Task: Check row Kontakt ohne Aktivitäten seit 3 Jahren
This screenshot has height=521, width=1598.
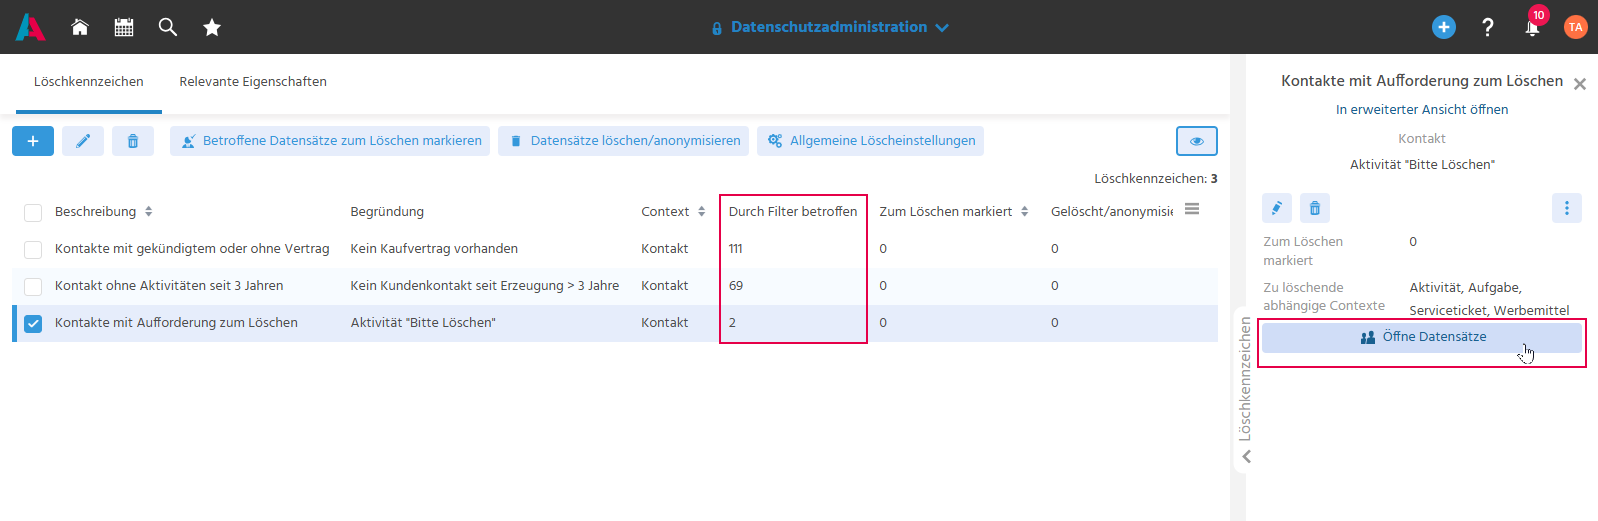Action: tap(33, 286)
